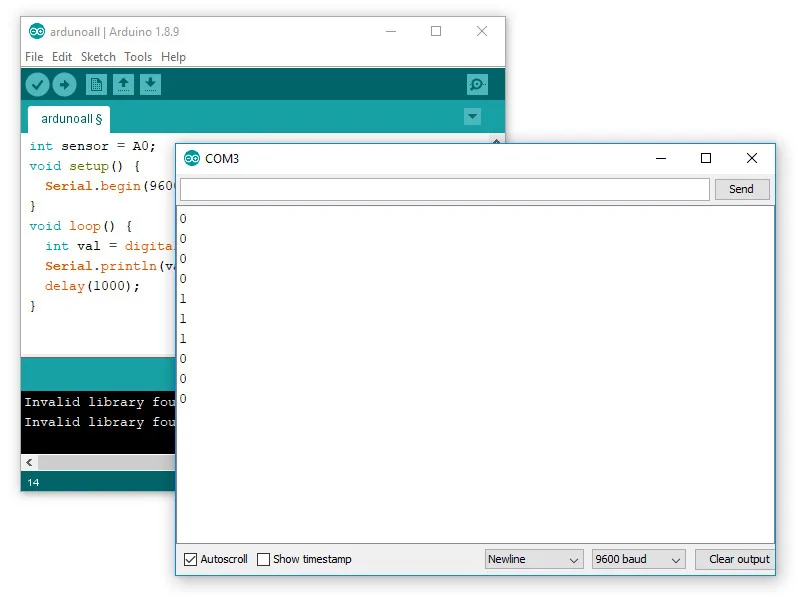
Task: Open the Help menu
Action: coord(173,57)
